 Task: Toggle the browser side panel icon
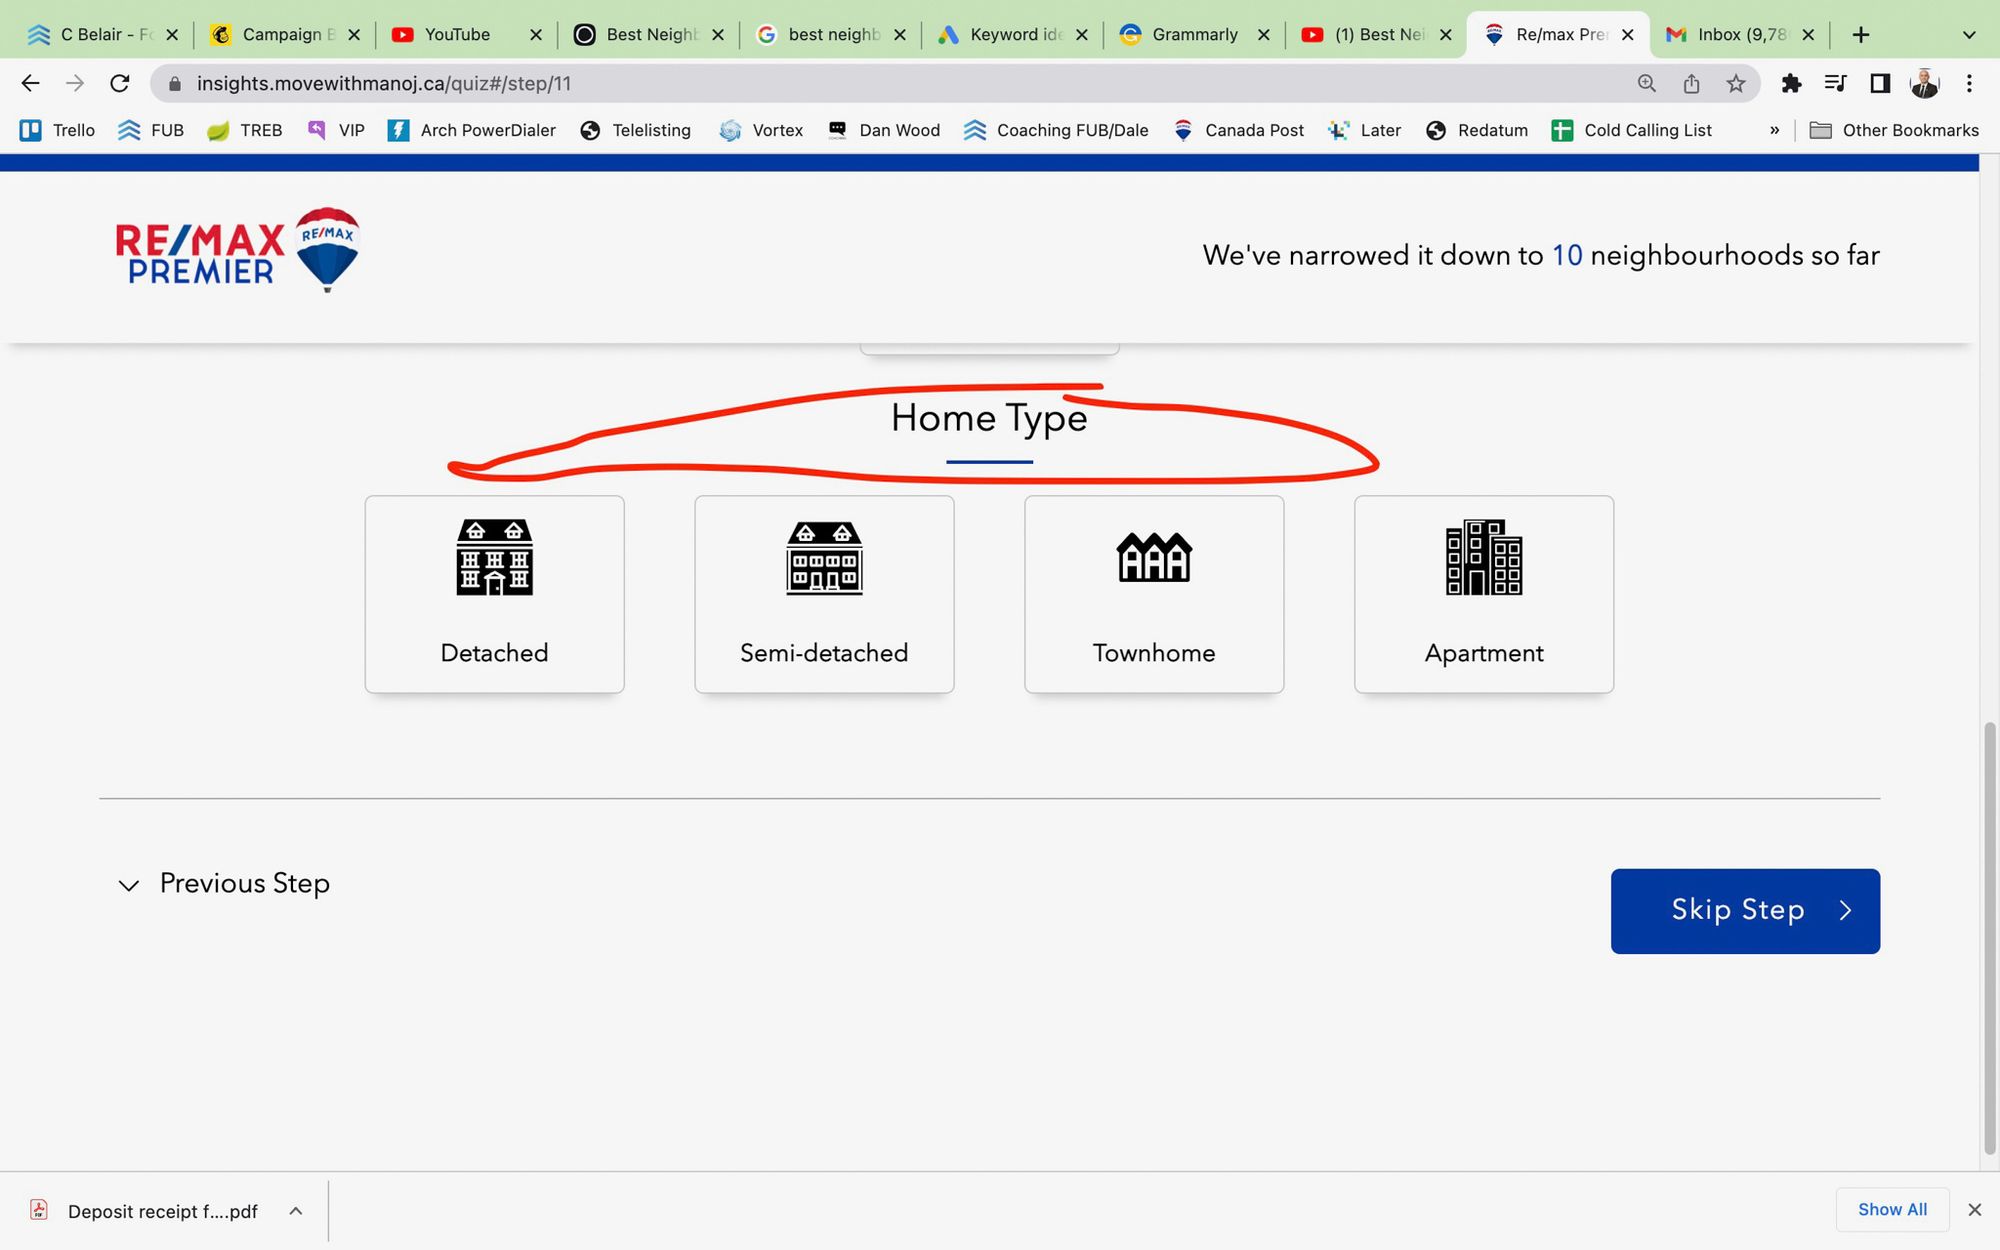point(1880,84)
